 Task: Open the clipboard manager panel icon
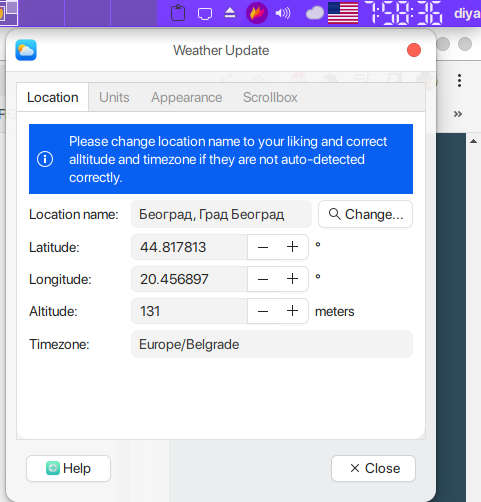pyautogui.click(x=178, y=13)
